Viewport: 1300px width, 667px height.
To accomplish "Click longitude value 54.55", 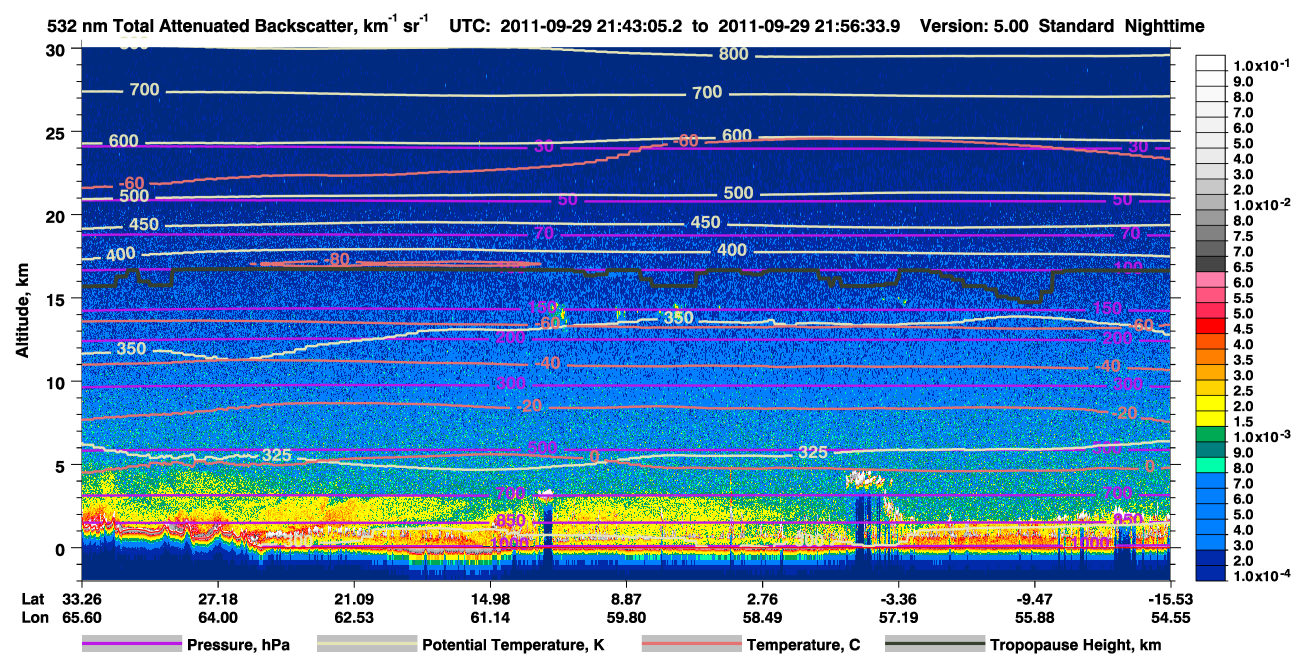I will coord(1171,618).
